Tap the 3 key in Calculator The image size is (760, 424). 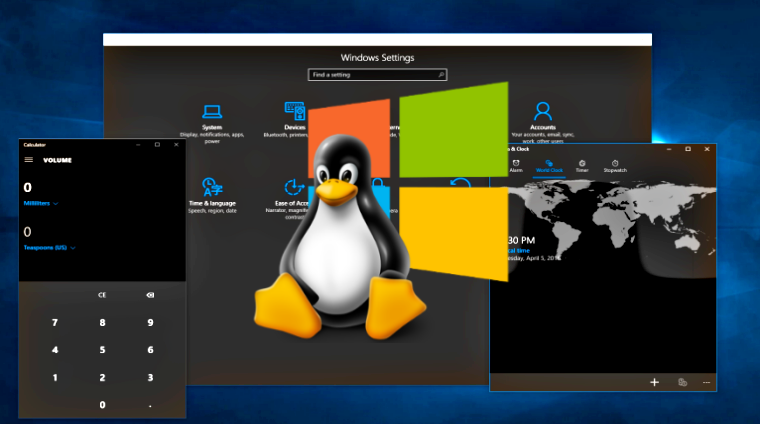click(150, 377)
